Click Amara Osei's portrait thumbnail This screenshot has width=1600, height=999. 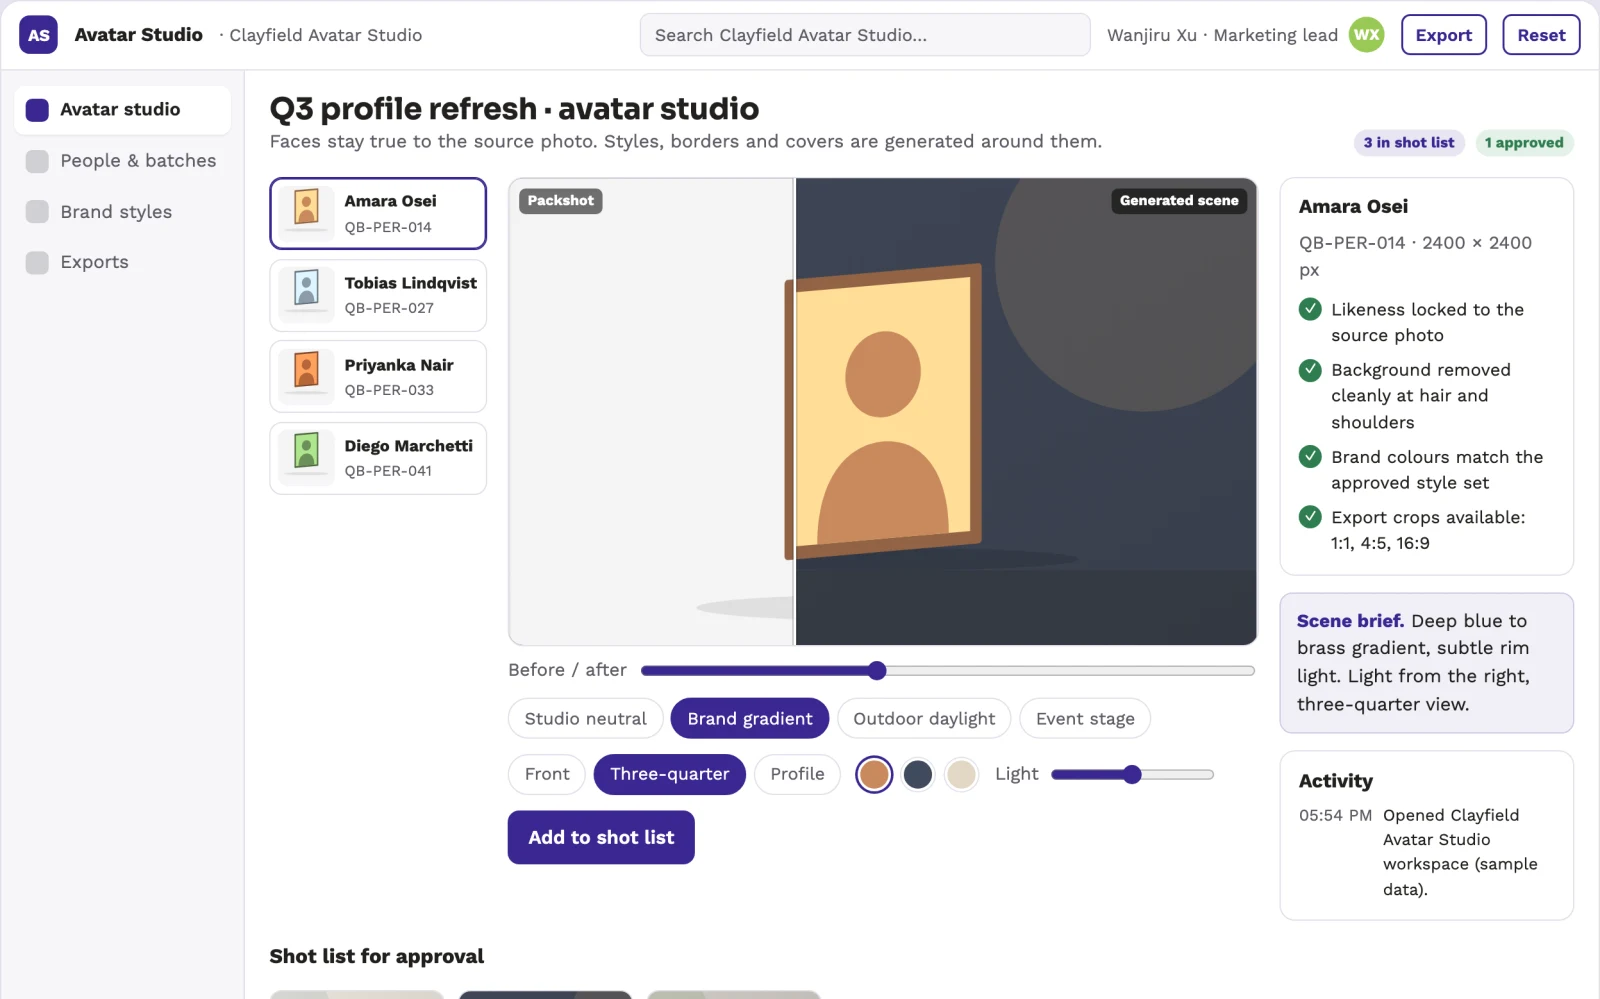point(307,213)
